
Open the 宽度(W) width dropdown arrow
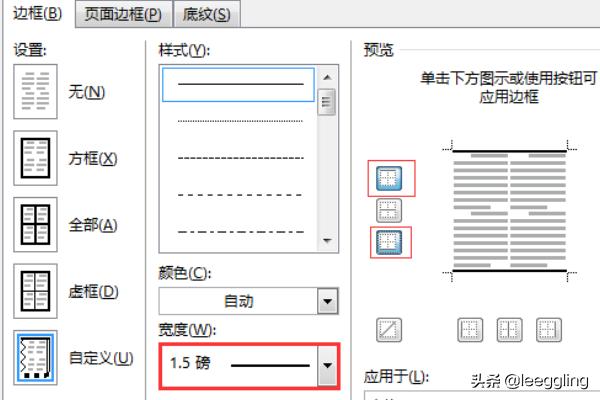[x=328, y=366]
